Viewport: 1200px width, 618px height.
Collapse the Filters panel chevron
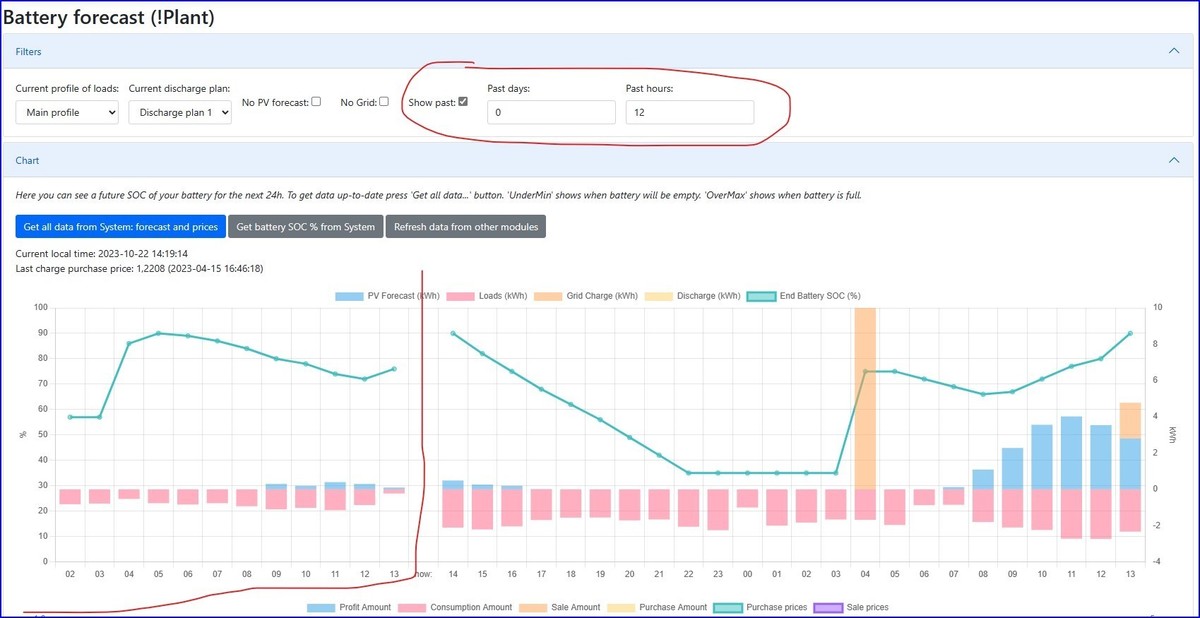[1174, 51]
